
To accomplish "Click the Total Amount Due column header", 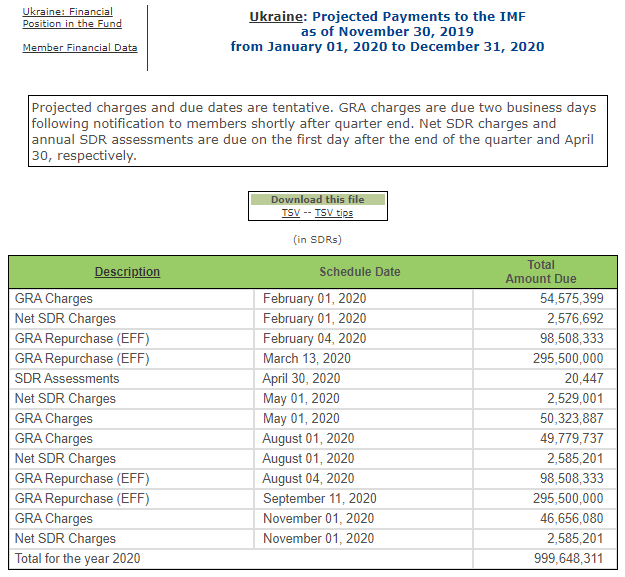I will click(540, 272).
